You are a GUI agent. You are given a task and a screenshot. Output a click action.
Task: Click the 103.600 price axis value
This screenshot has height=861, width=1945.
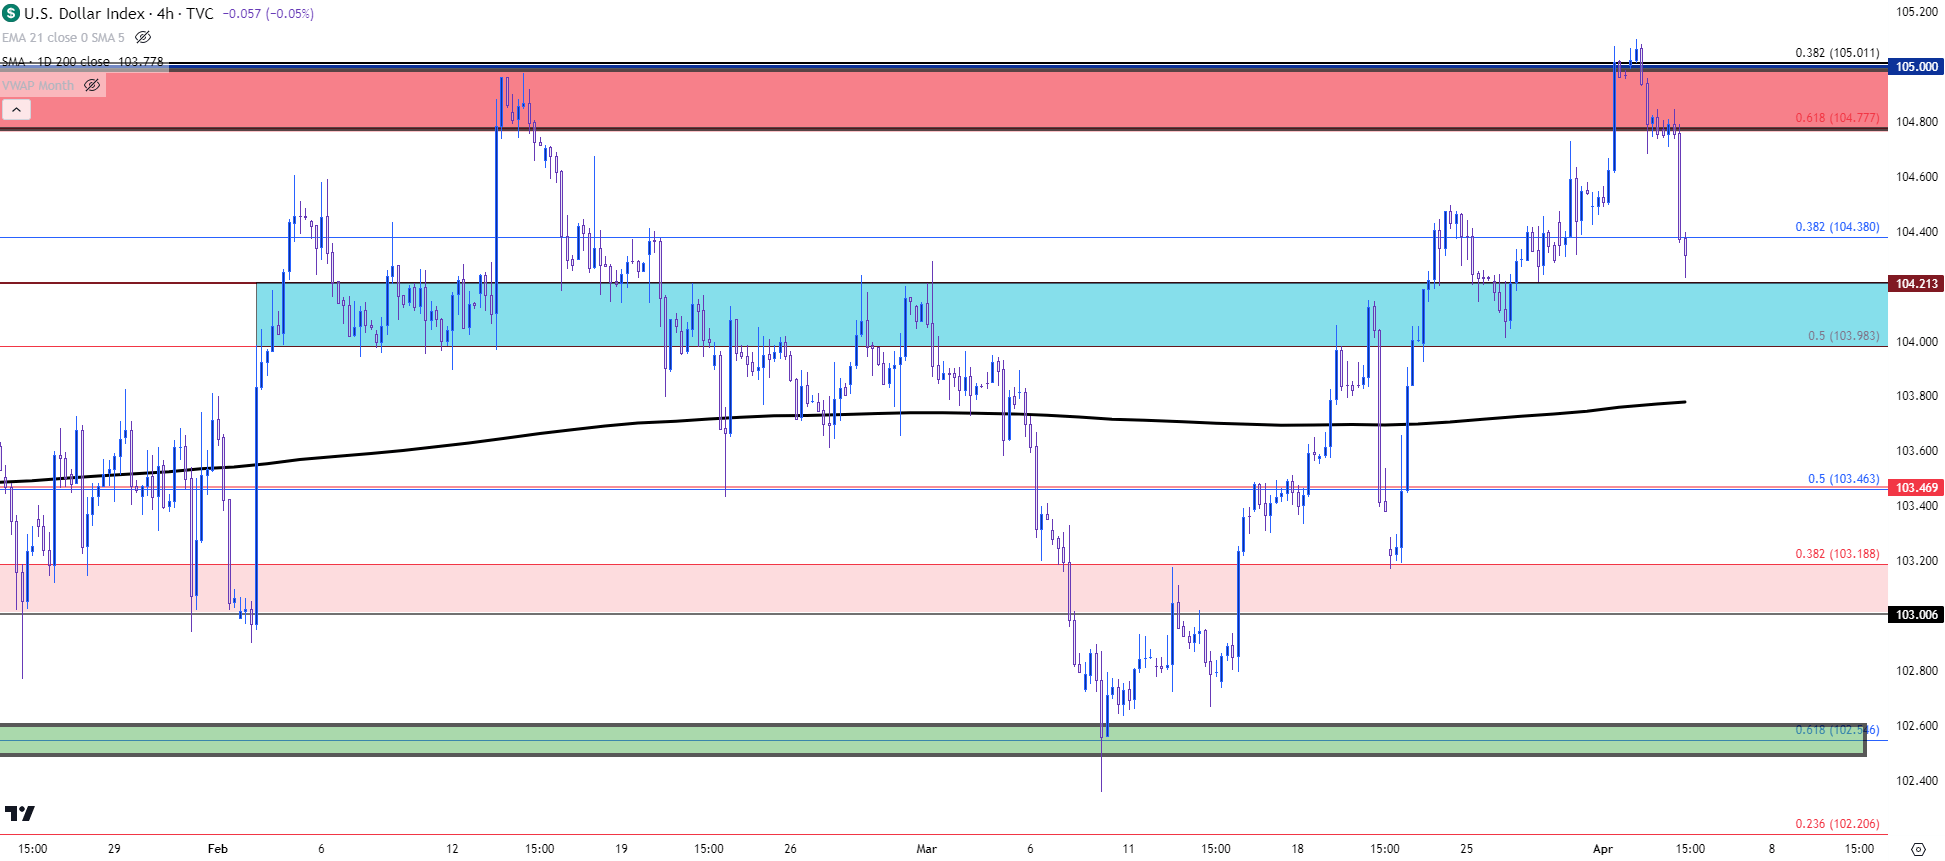1917,451
